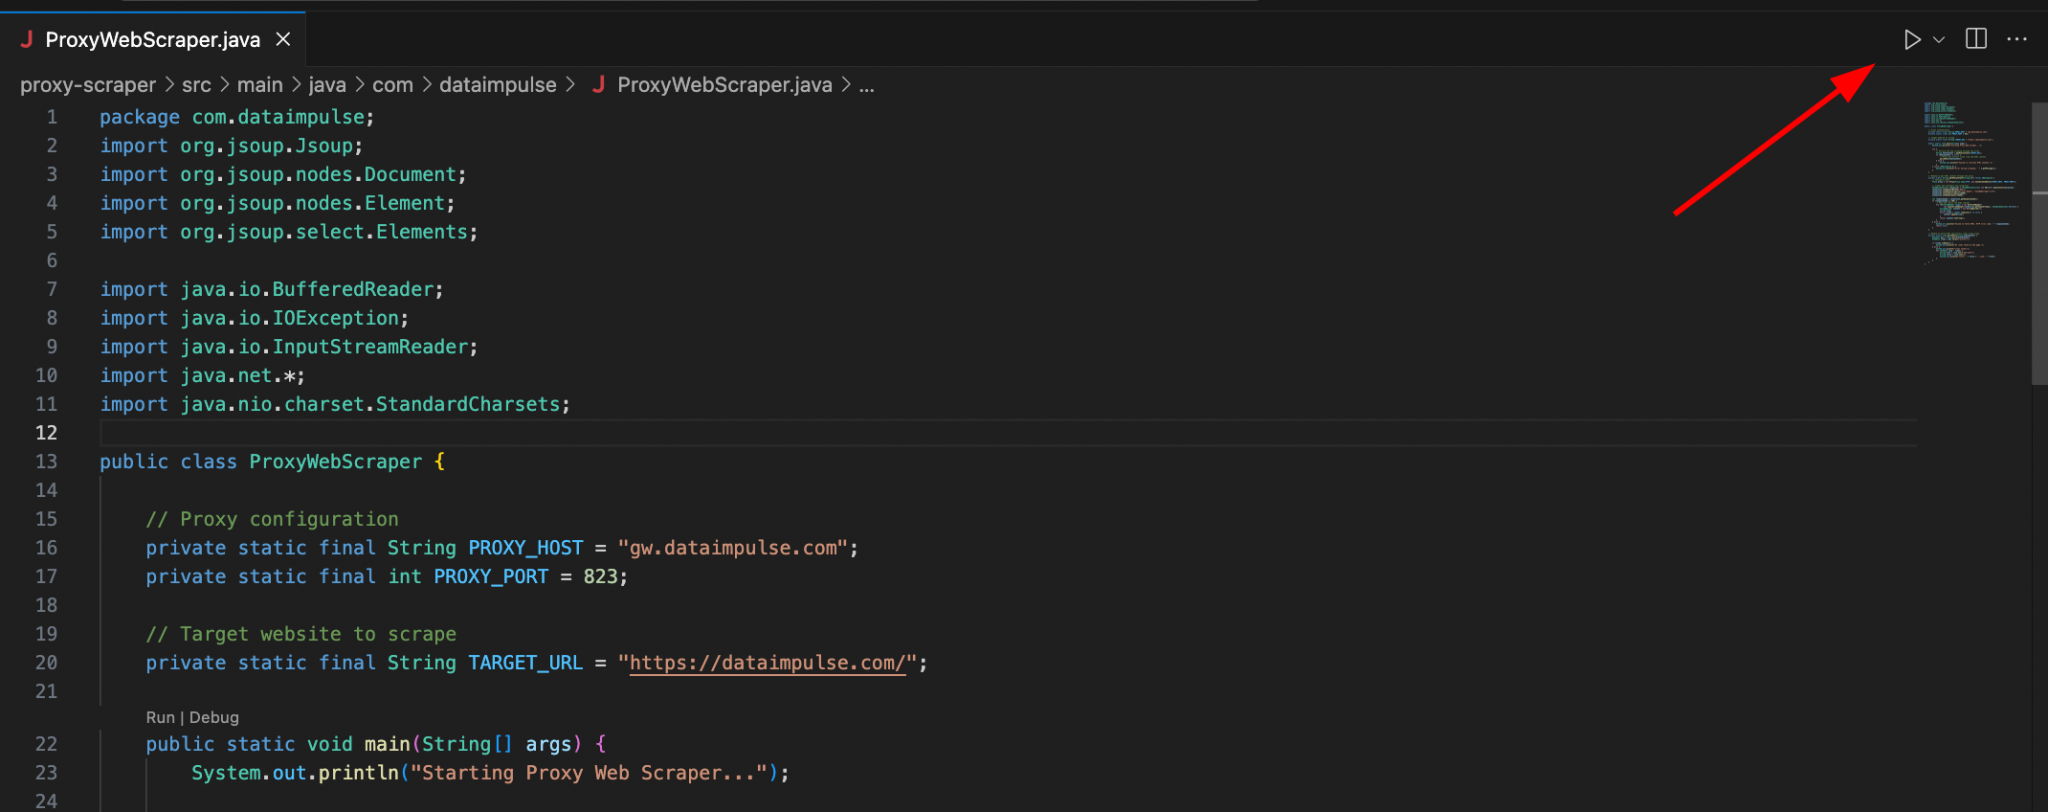Click ProxyWebScraper.java in the breadcrumb path
This screenshot has height=812, width=2048.
[x=724, y=85]
